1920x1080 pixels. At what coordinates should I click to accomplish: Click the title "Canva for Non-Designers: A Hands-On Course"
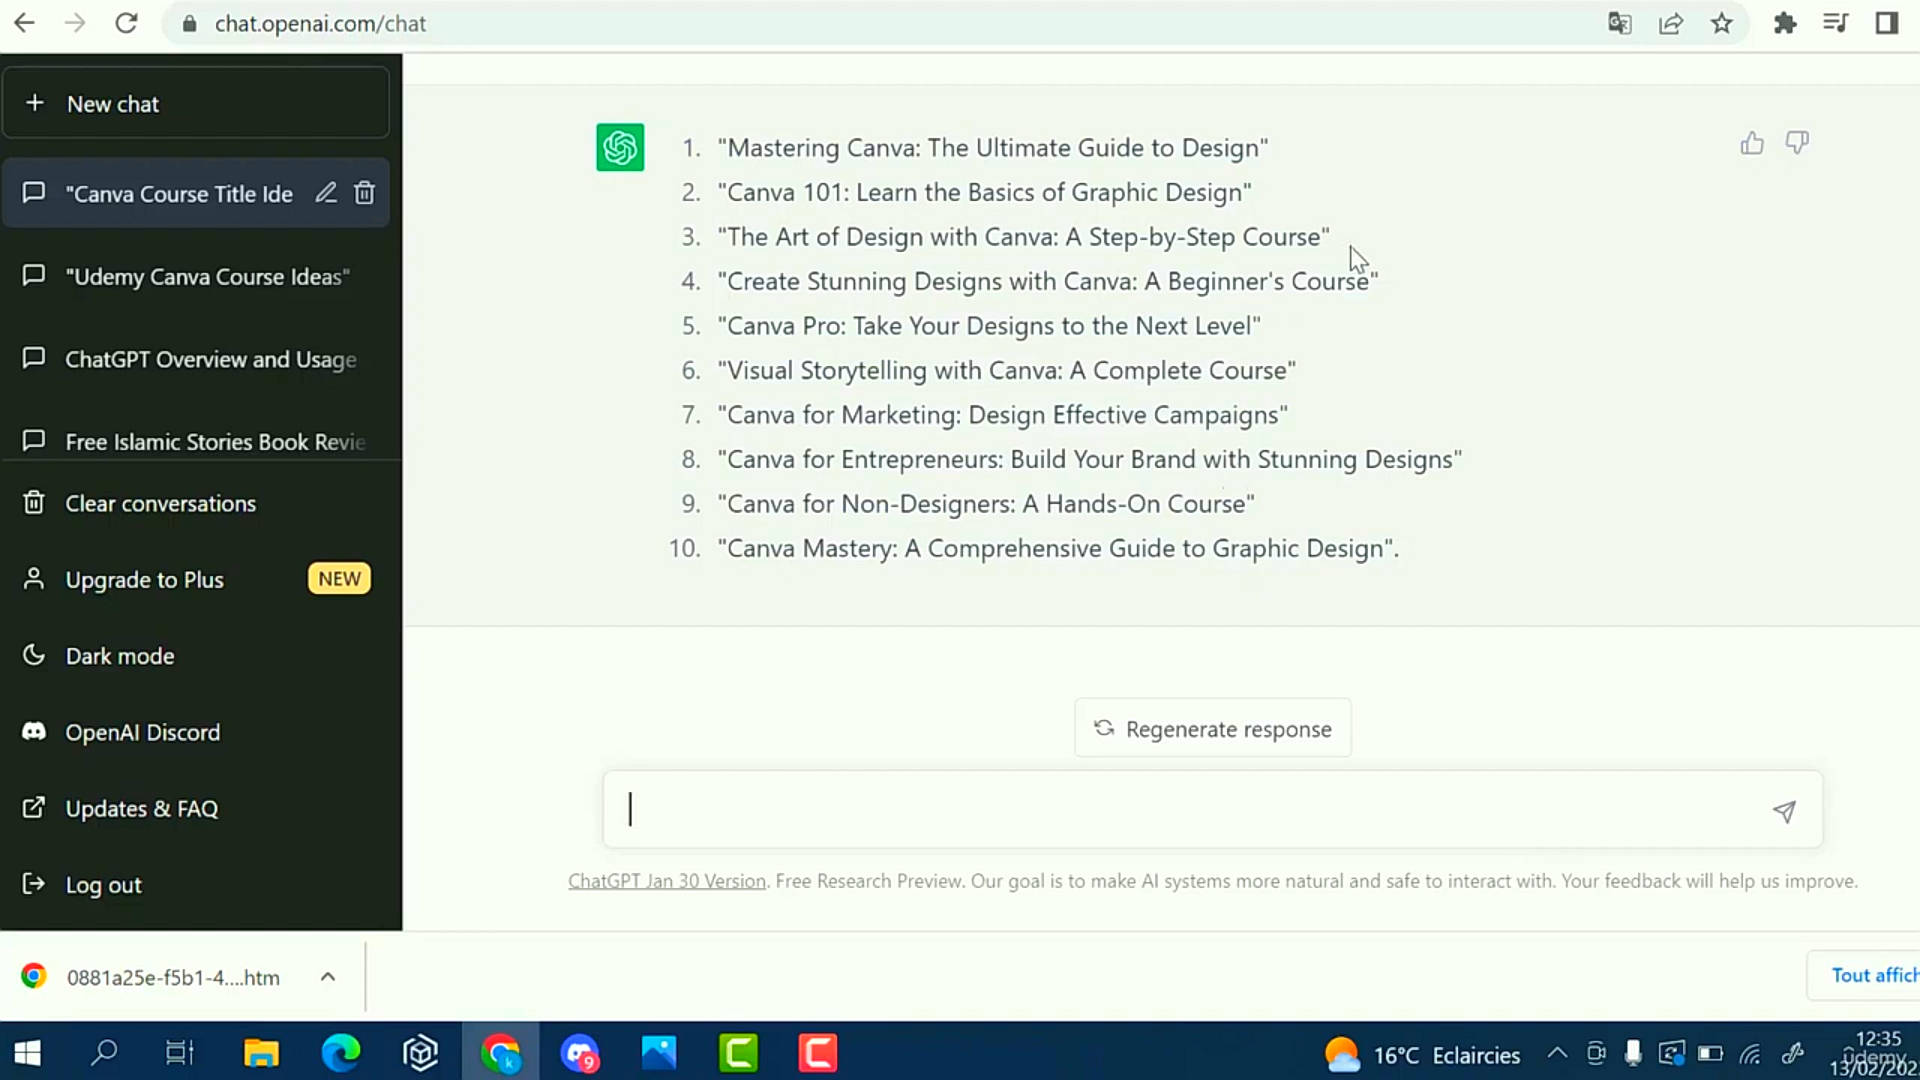986,504
